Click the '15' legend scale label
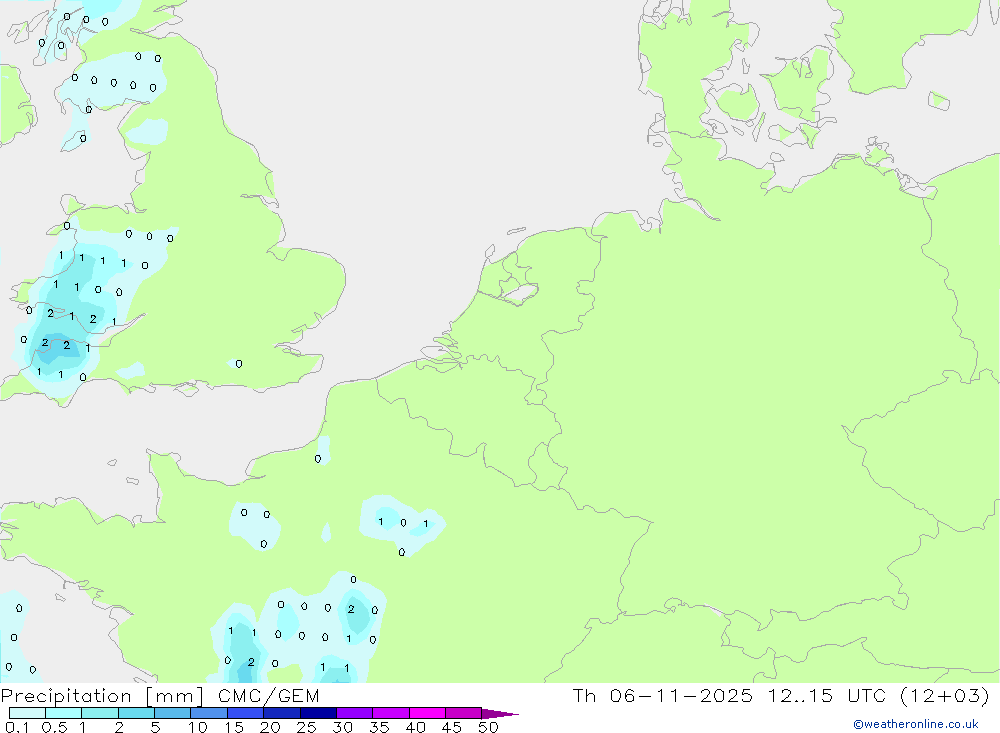The image size is (1000, 733). [x=234, y=727]
